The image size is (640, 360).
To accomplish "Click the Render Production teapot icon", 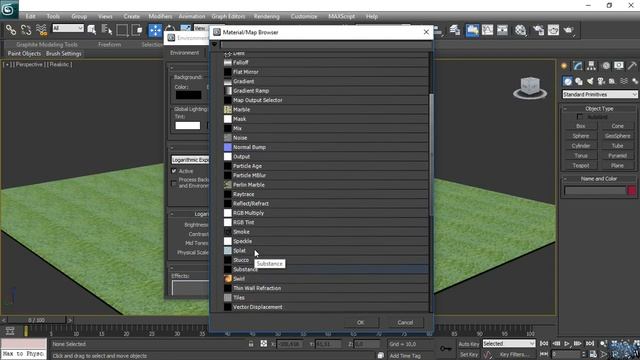I will (569, 30).
